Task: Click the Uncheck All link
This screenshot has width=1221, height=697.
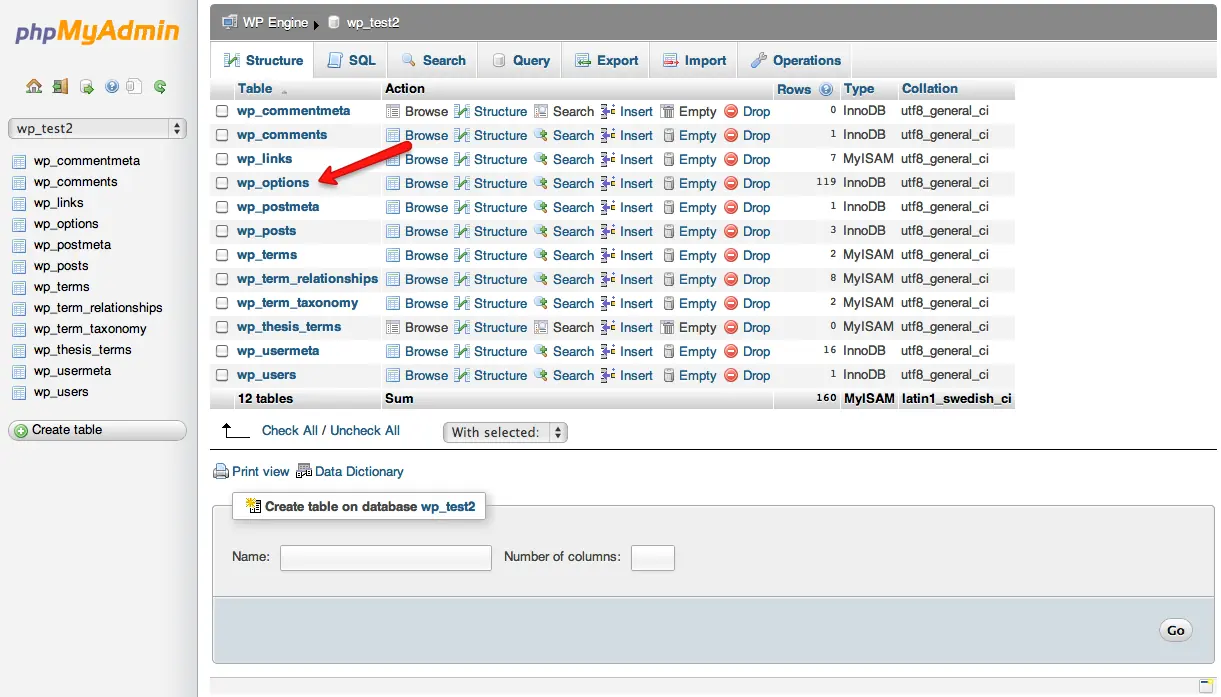Action: coord(365,430)
